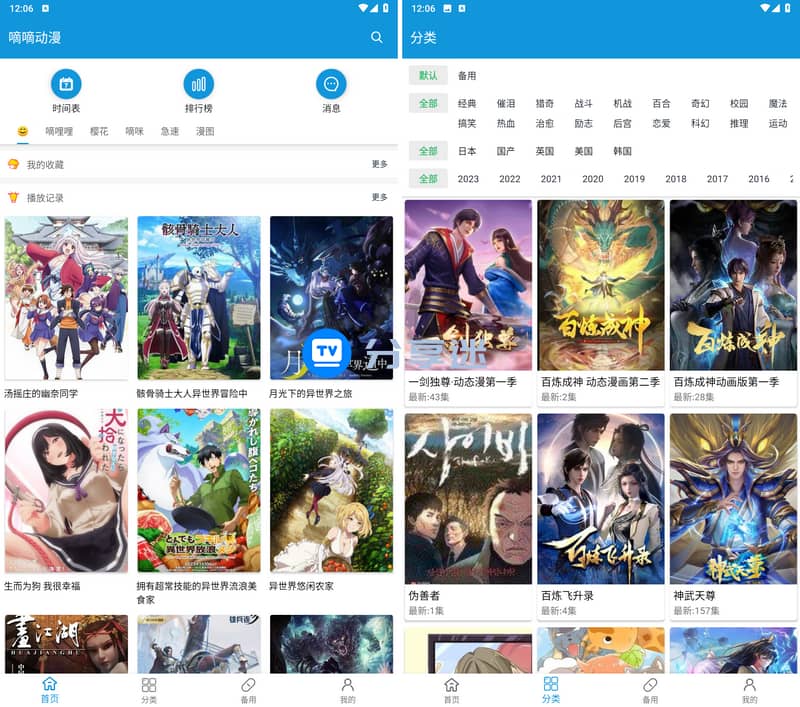The height and width of the screenshot is (707, 800).
Task: Choose the 2022 year filter
Action: [510, 179]
